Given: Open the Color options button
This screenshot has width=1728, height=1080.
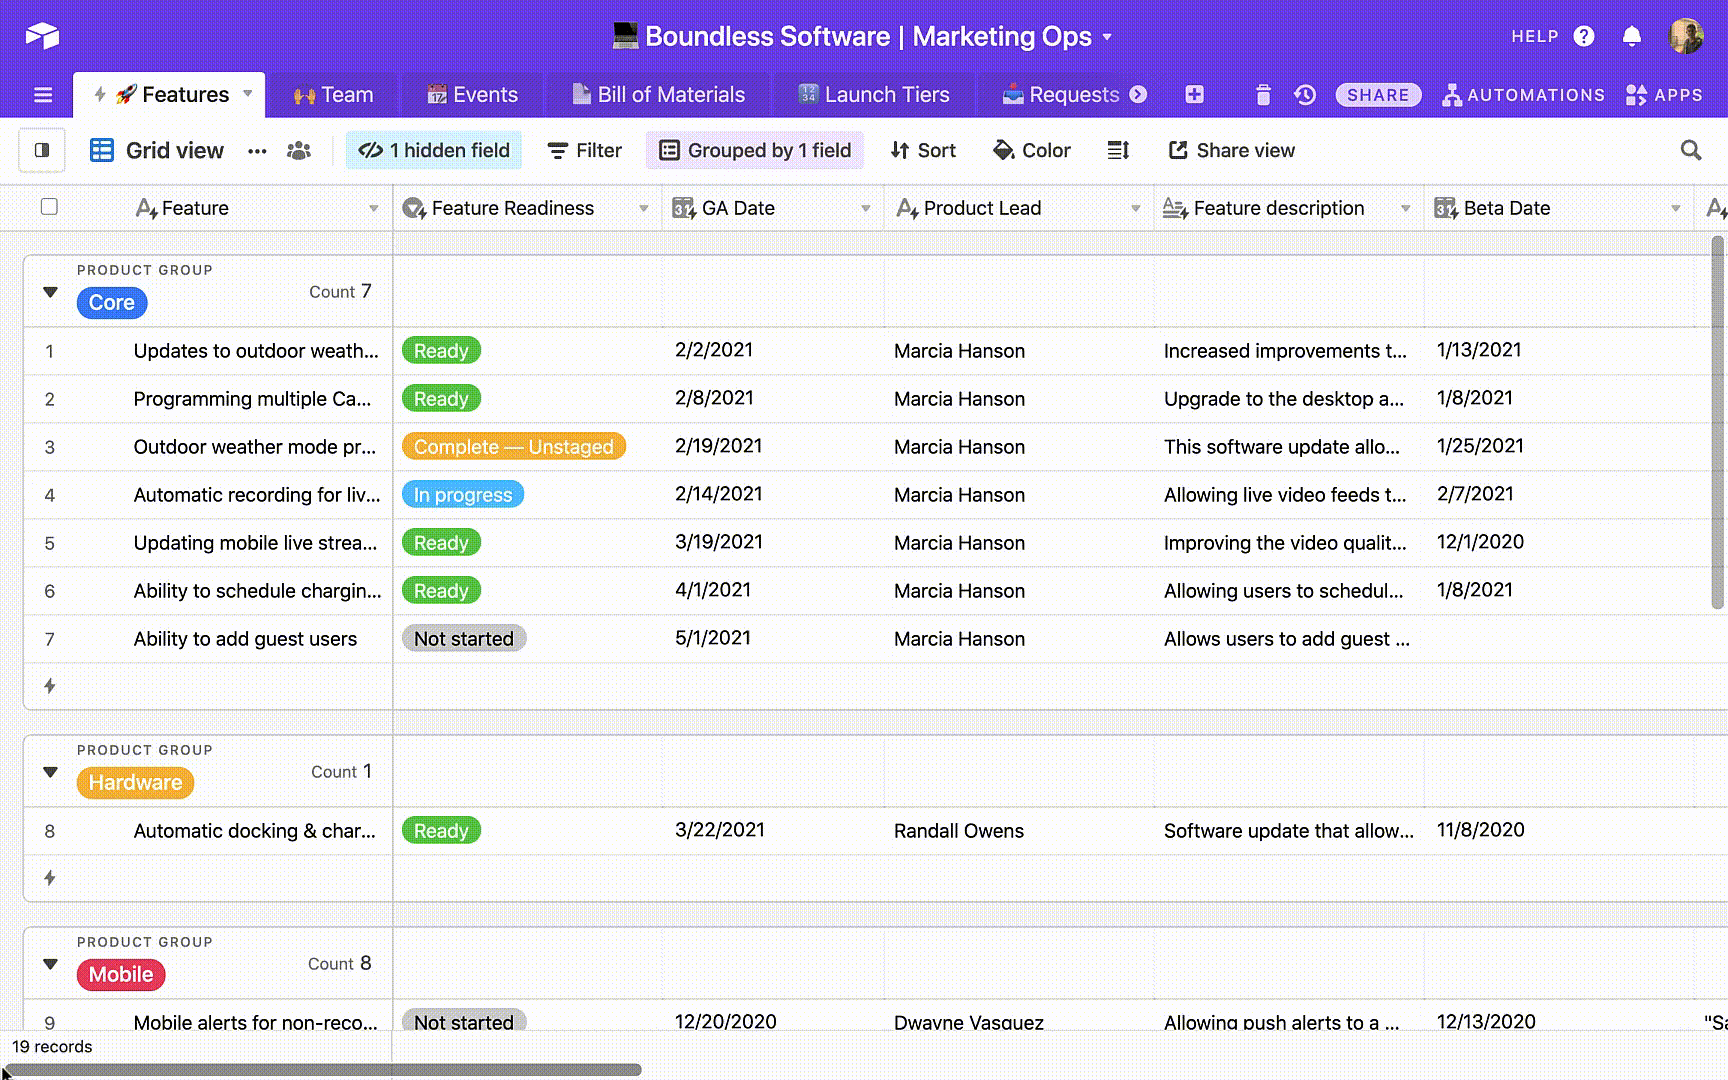Looking at the screenshot, I should pyautogui.click(x=1032, y=150).
